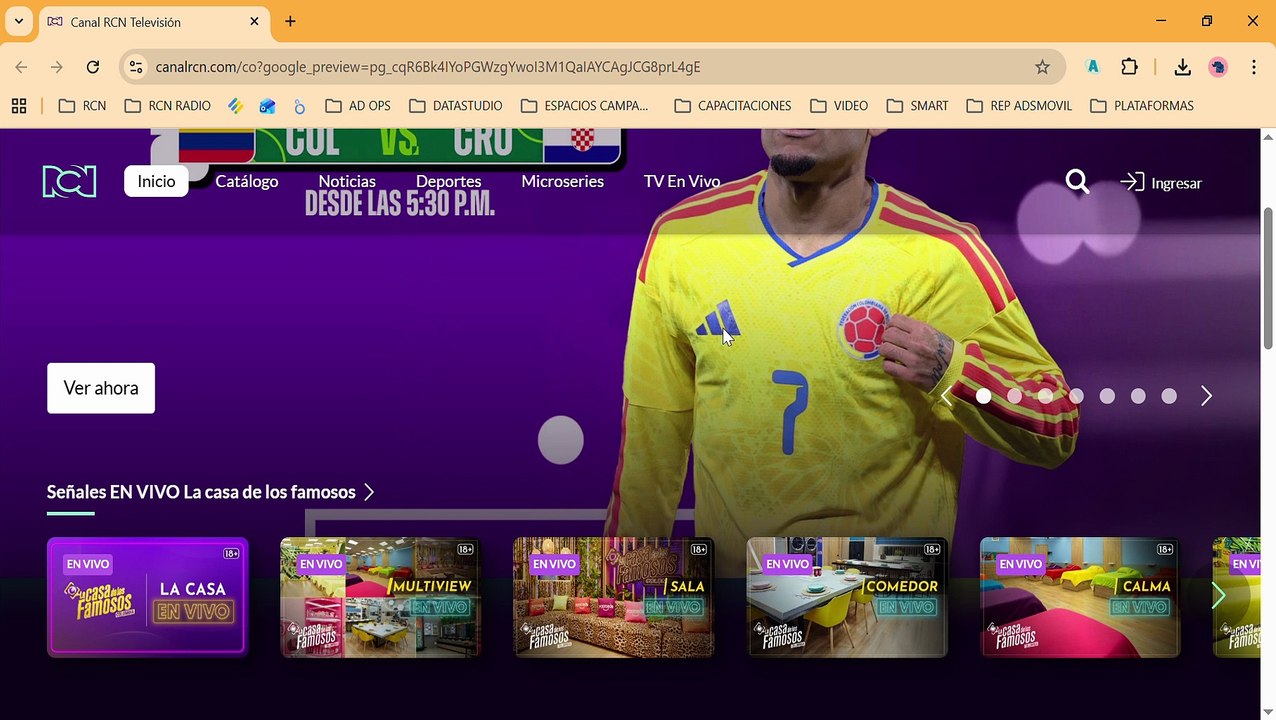This screenshot has width=1276, height=720.
Task: Select the seventh carousel dot
Action: (x=1169, y=396)
